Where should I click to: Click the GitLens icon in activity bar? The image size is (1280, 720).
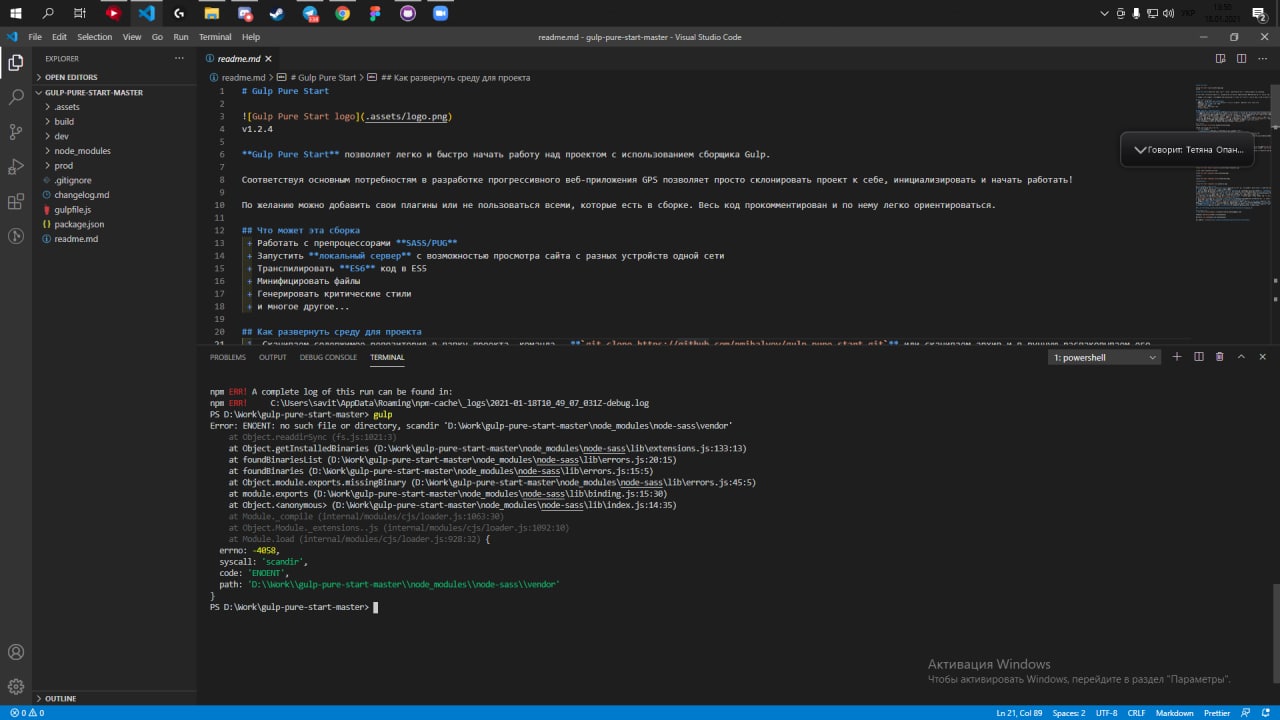pyautogui.click(x=16, y=237)
